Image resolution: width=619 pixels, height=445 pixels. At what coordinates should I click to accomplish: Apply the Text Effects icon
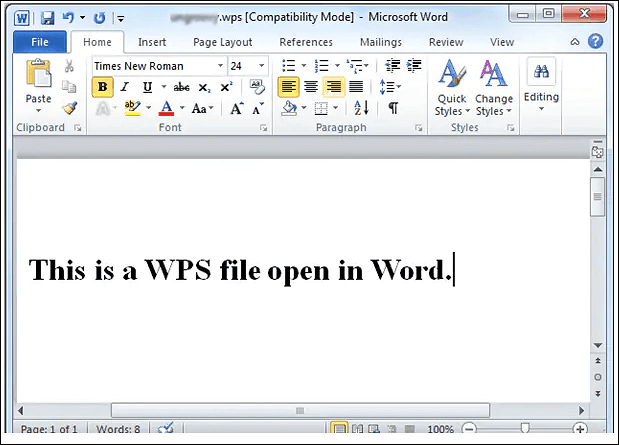[103, 108]
